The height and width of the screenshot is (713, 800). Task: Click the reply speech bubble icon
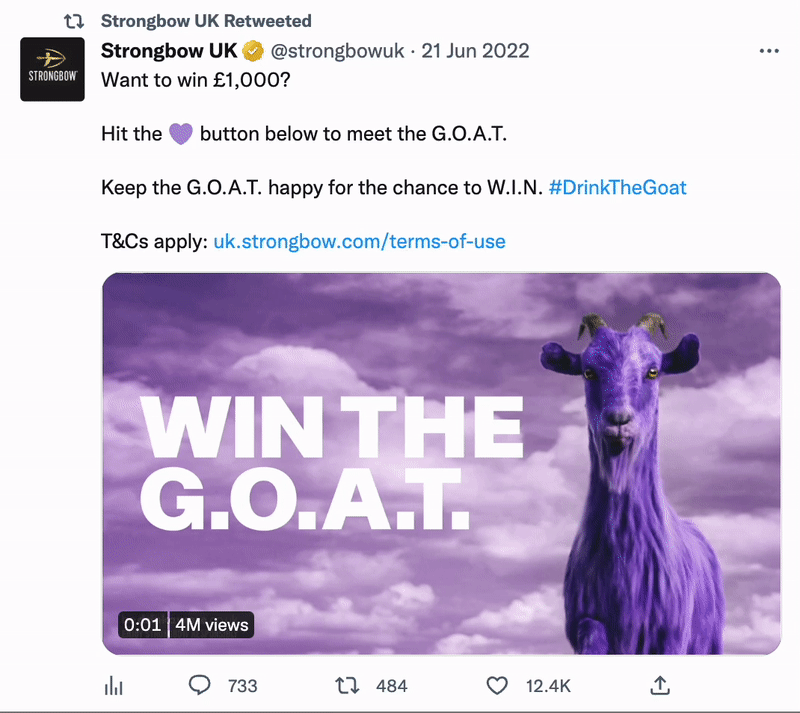[199, 685]
